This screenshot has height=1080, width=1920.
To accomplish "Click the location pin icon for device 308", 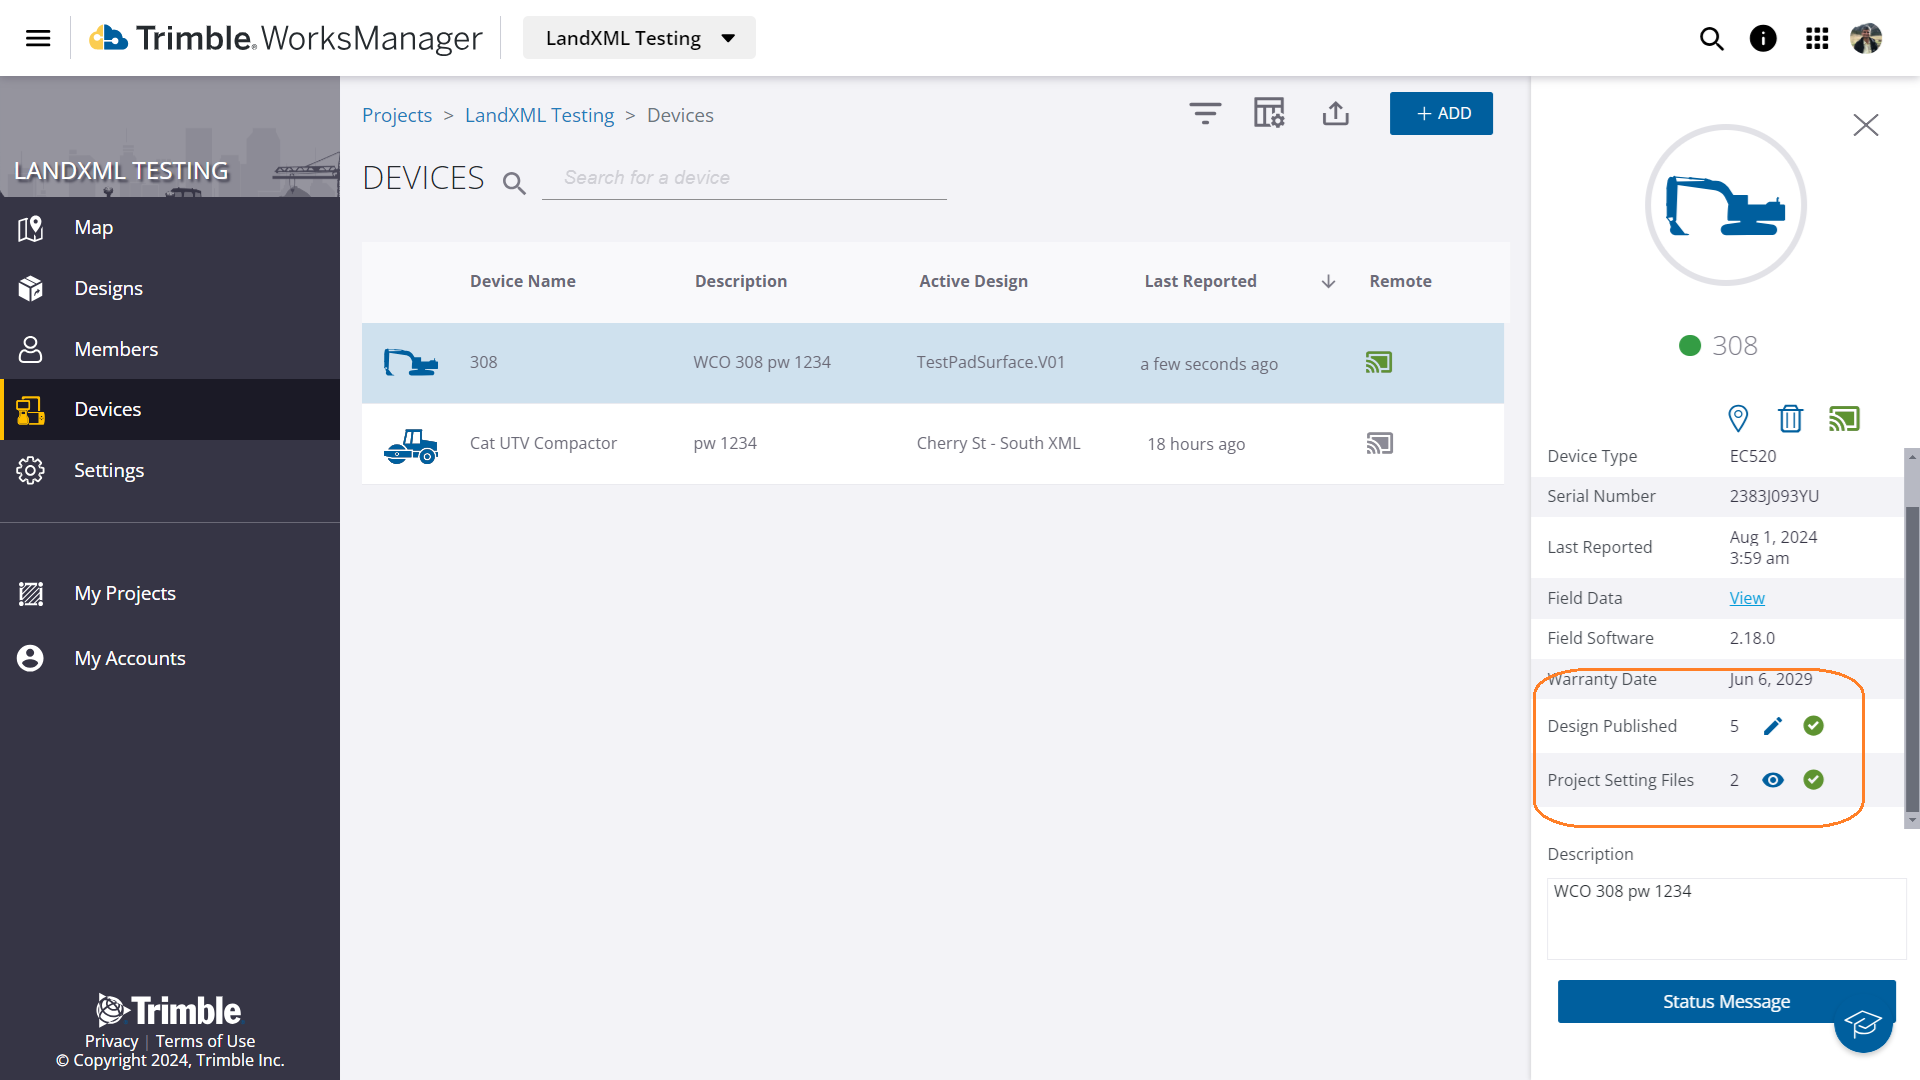I will coord(1738,418).
